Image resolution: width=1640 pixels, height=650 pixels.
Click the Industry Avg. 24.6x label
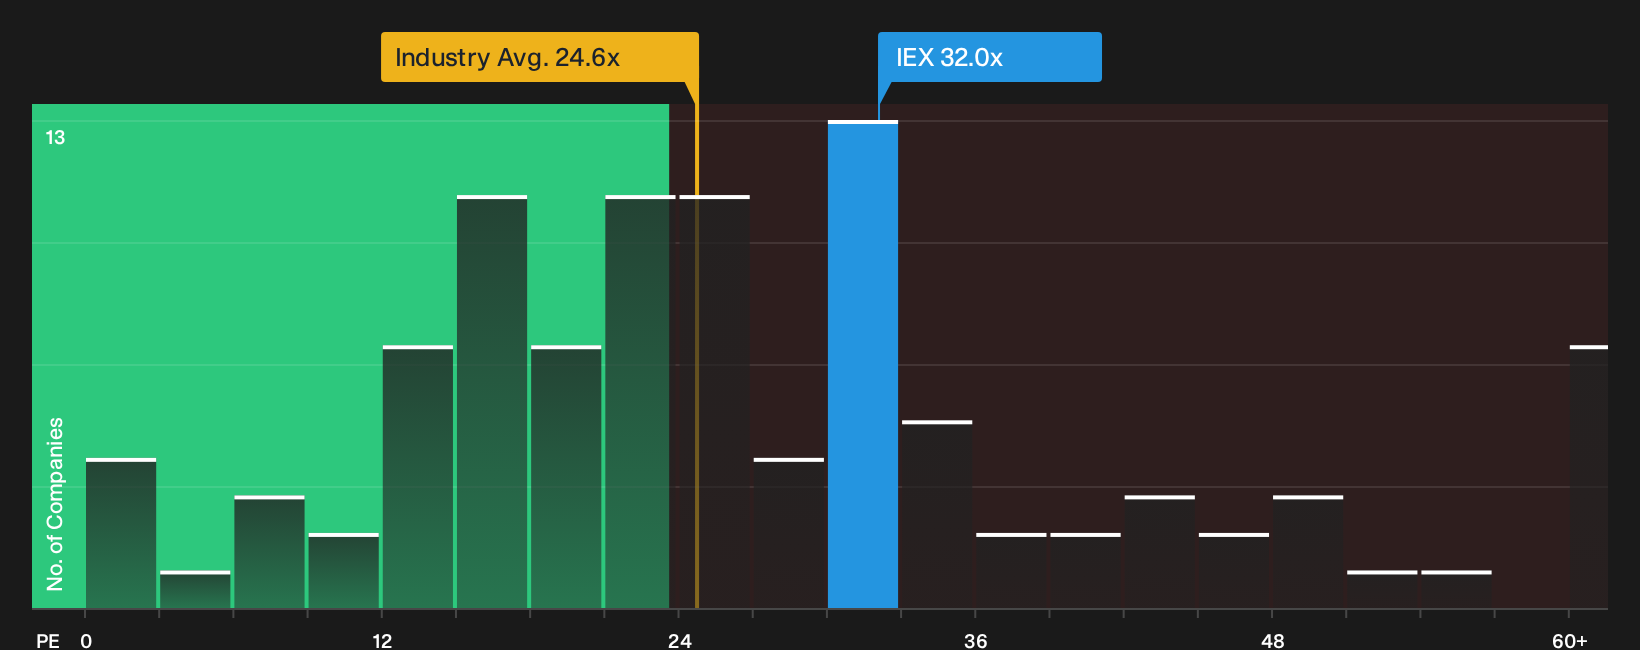point(539,57)
